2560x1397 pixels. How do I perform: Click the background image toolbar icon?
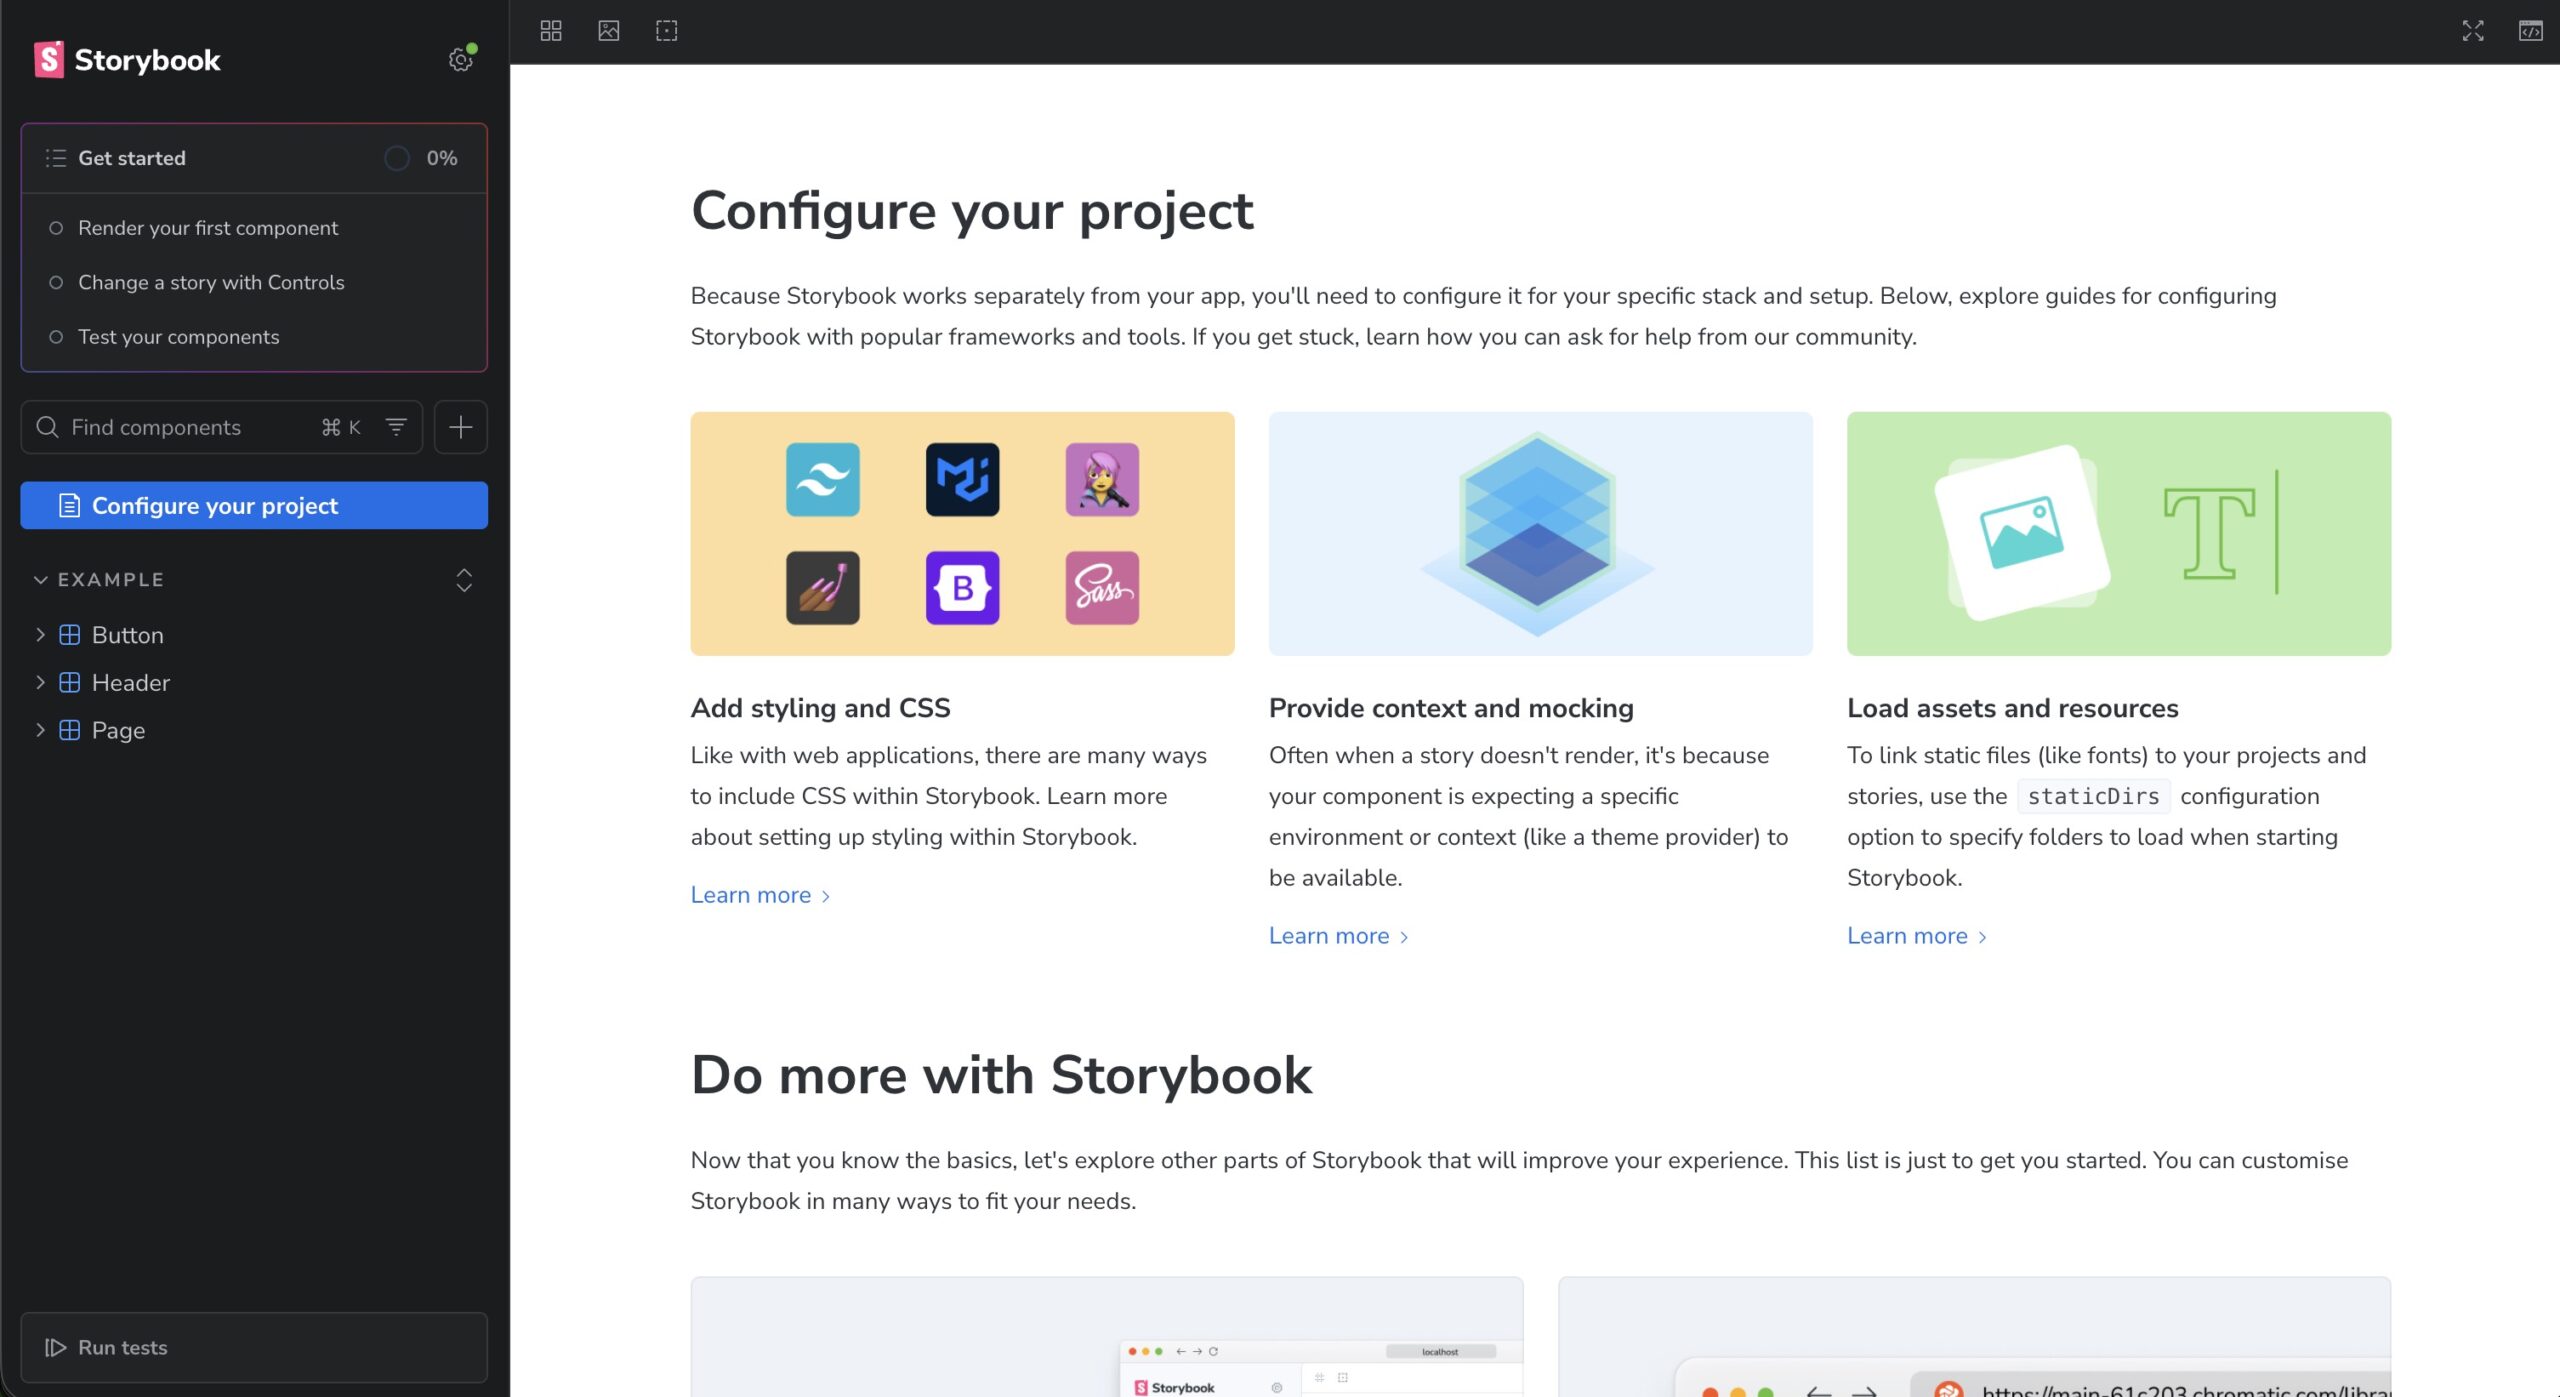[x=608, y=31]
